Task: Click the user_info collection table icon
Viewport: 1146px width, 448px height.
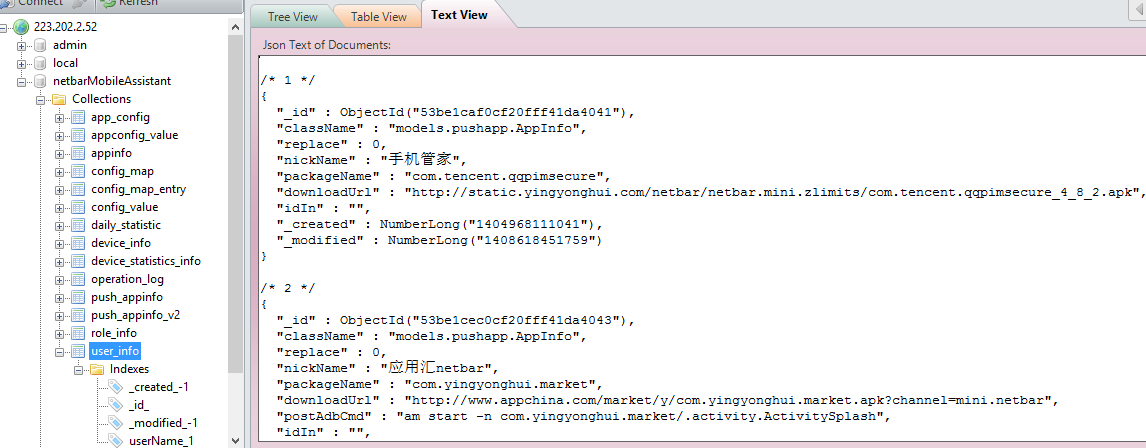Action: click(x=78, y=352)
